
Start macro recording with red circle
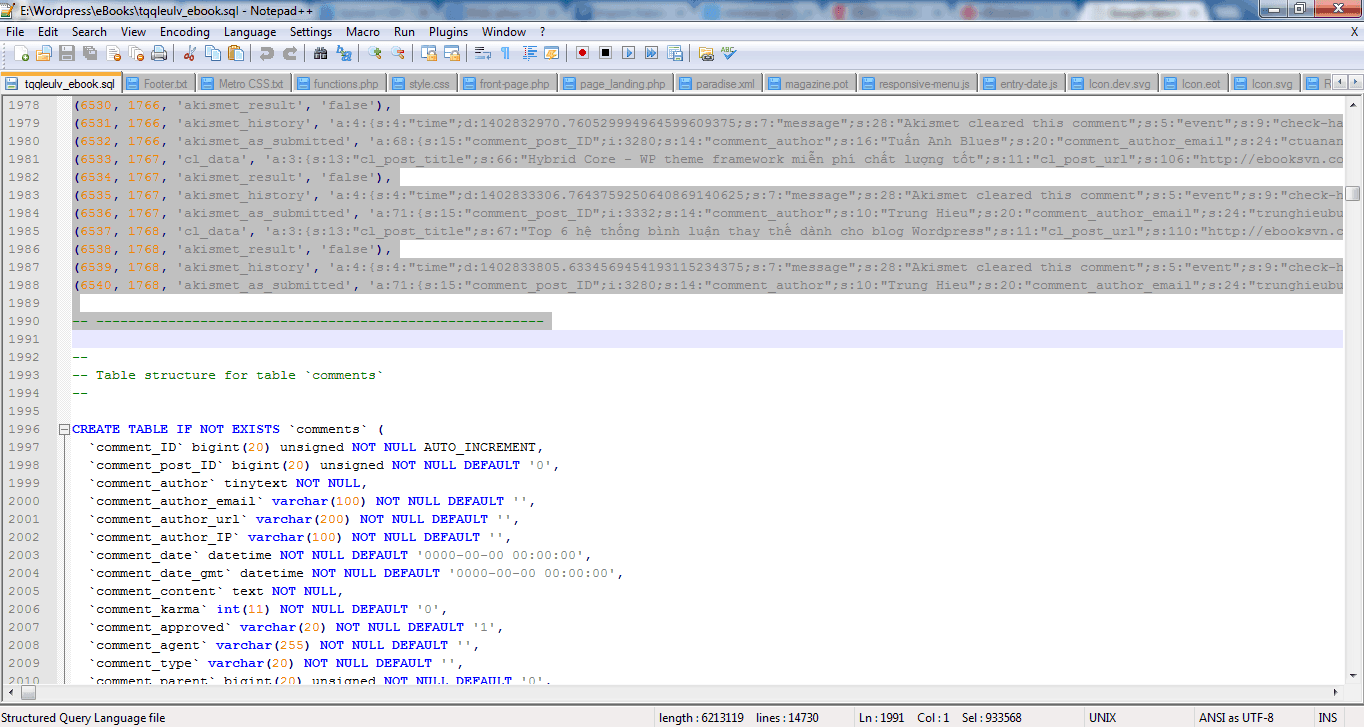pyautogui.click(x=582, y=53)
